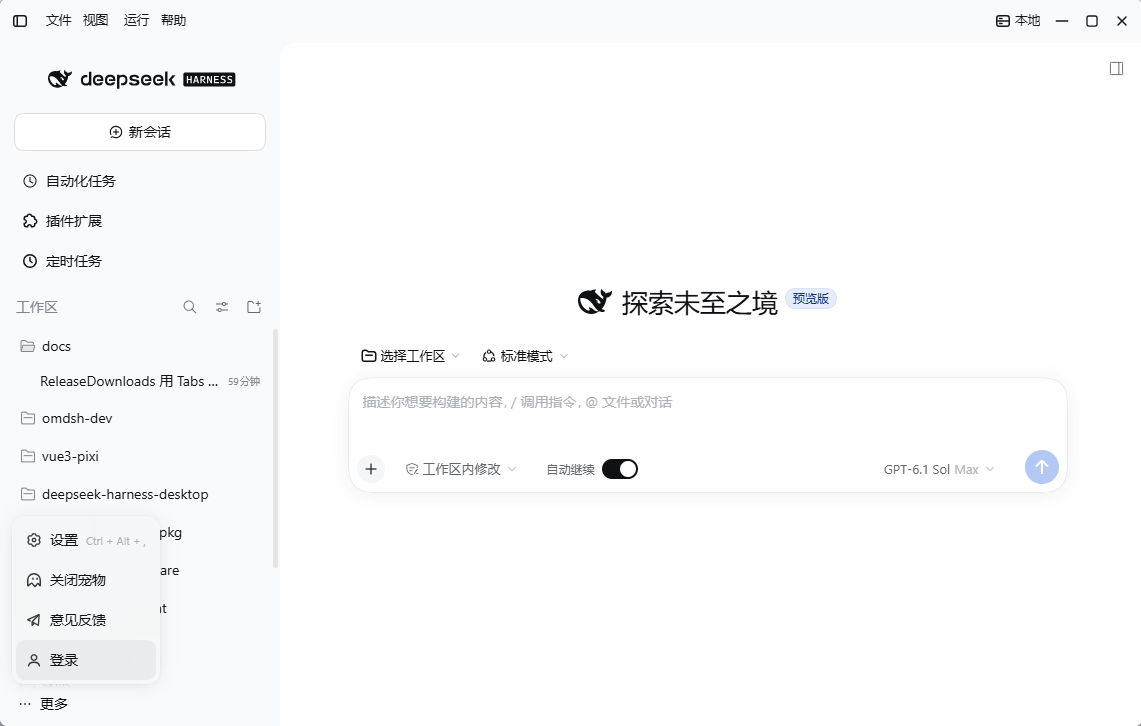Click the deepseek-harness-desktop folder icon
The image size is (1141, 726).
pyautogui.click(x=28, y=494)
